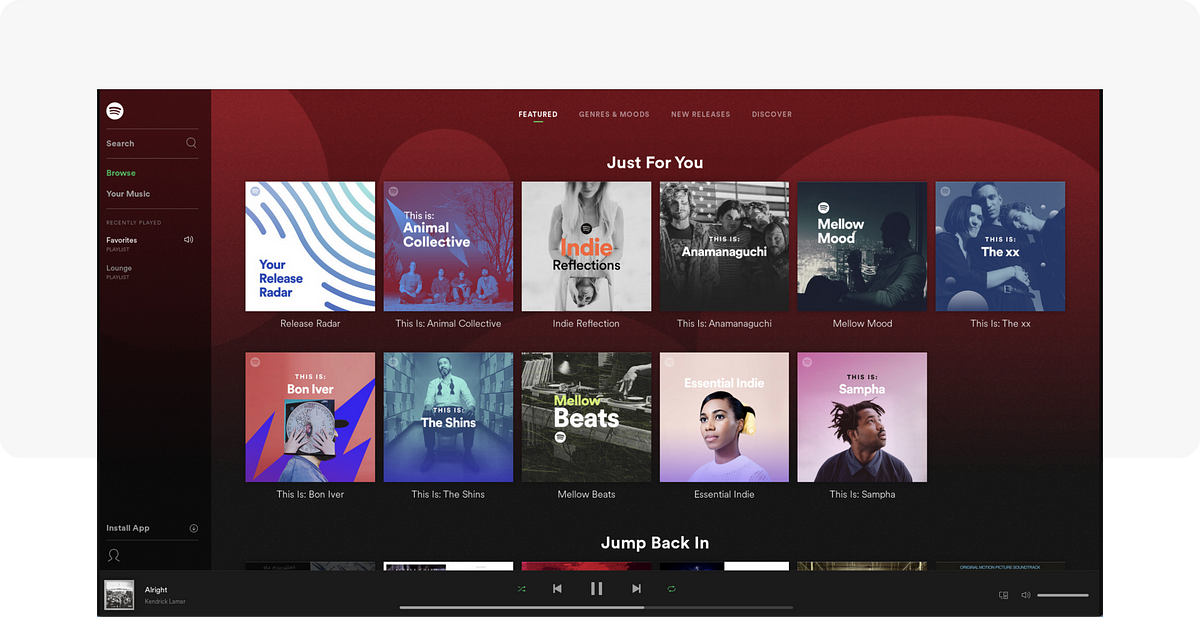
Task: Skip to next track
Action: pyautogui.click(x=636, y=589)
